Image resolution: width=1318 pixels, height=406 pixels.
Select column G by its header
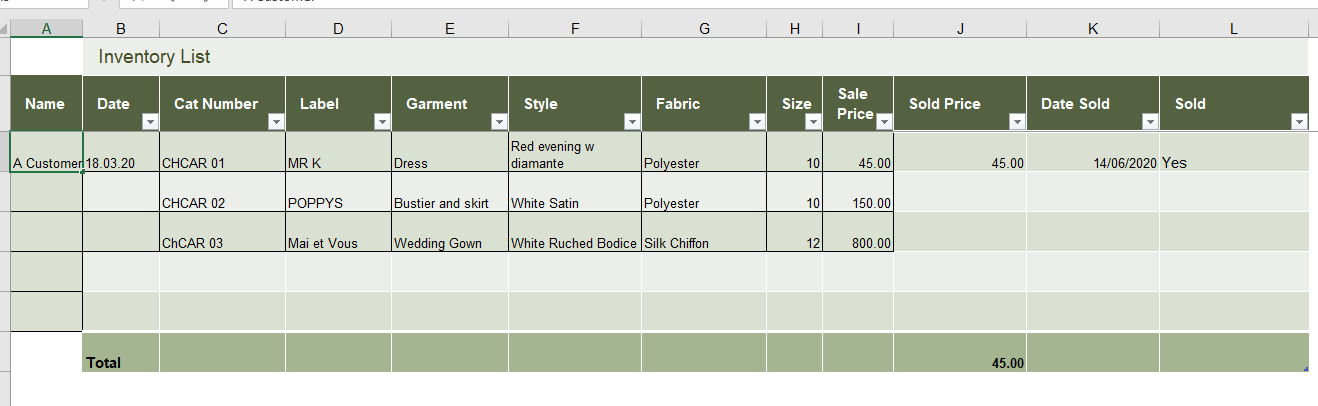pos(704,29)
